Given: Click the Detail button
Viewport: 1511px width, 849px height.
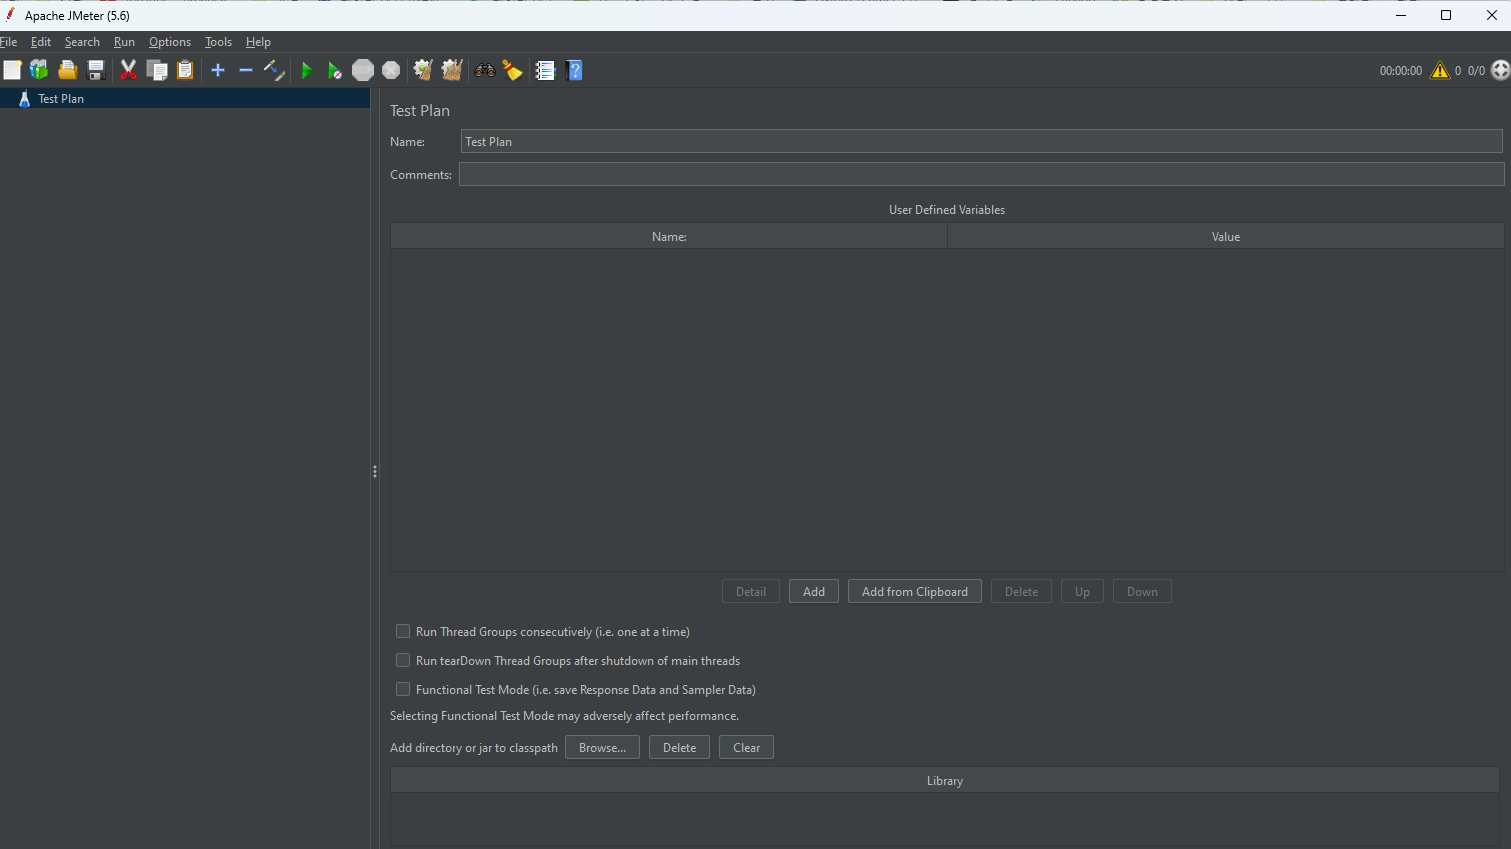Looking at the screenshot, I should point(751,591).
